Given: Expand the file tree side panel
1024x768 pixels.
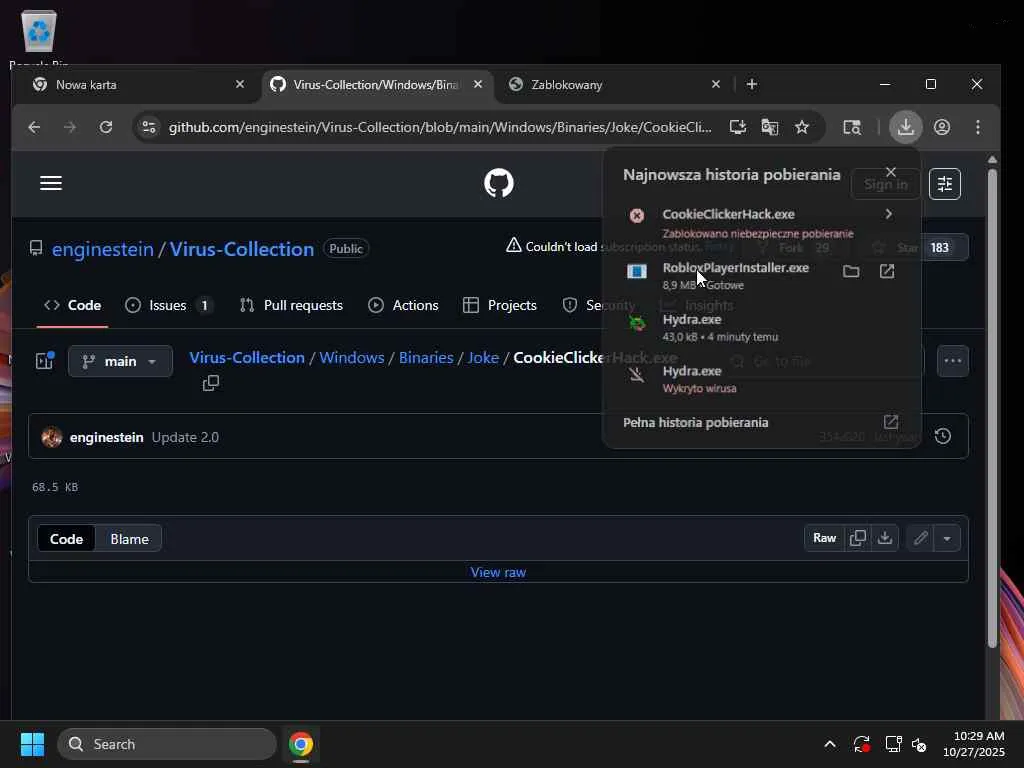Looking at the screenshot, I should point(44,360).
